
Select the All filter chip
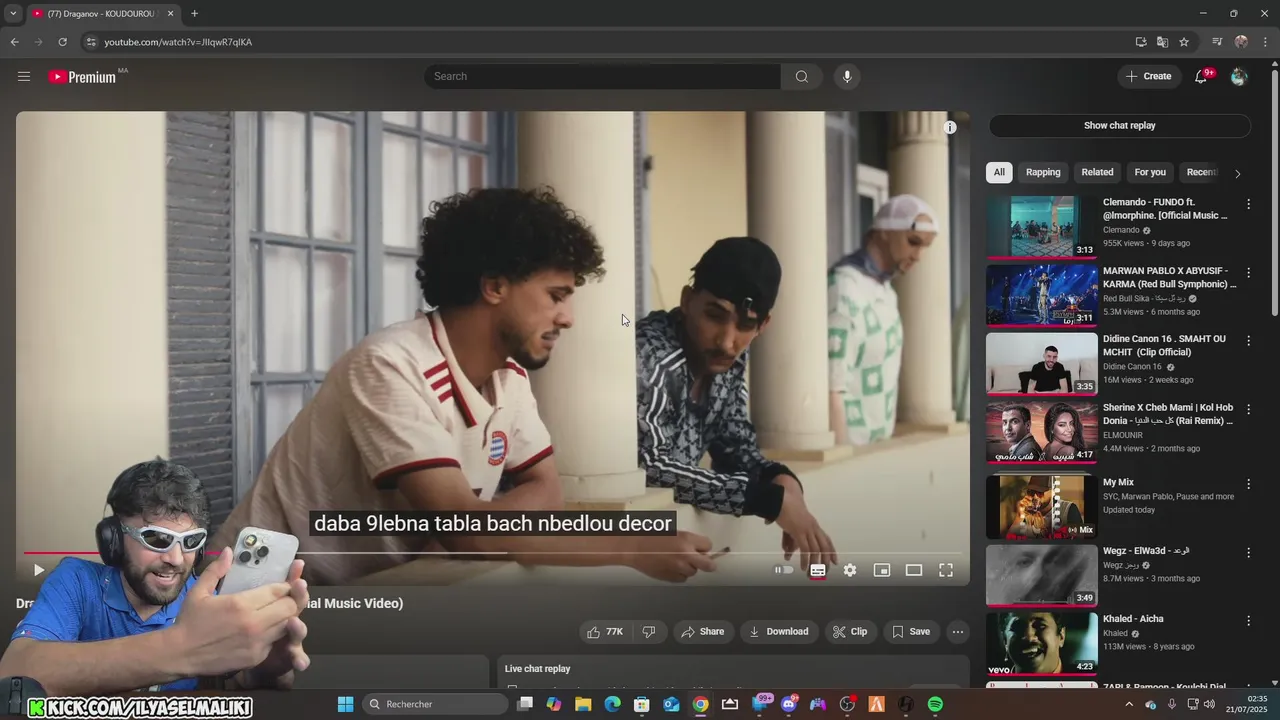[999, 172]
